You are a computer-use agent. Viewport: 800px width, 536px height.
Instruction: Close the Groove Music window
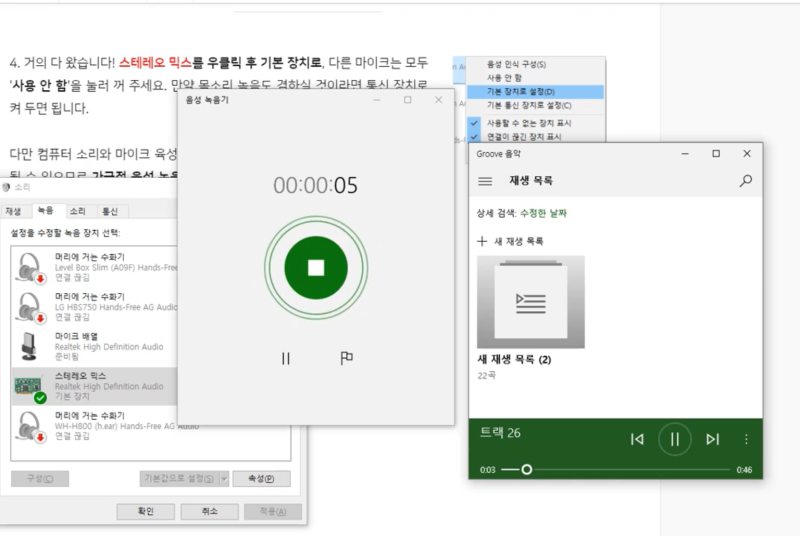click(x=747, y=154)
